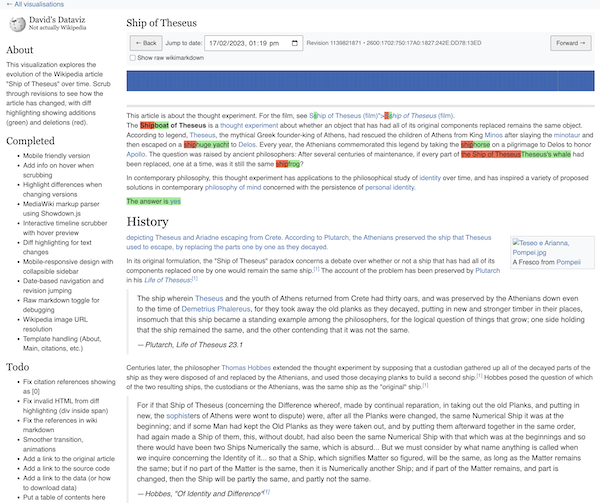Click the 'huge yacht' green insertion
The image size is (600, 503).
pyautogui.click(x=213, y=145)
